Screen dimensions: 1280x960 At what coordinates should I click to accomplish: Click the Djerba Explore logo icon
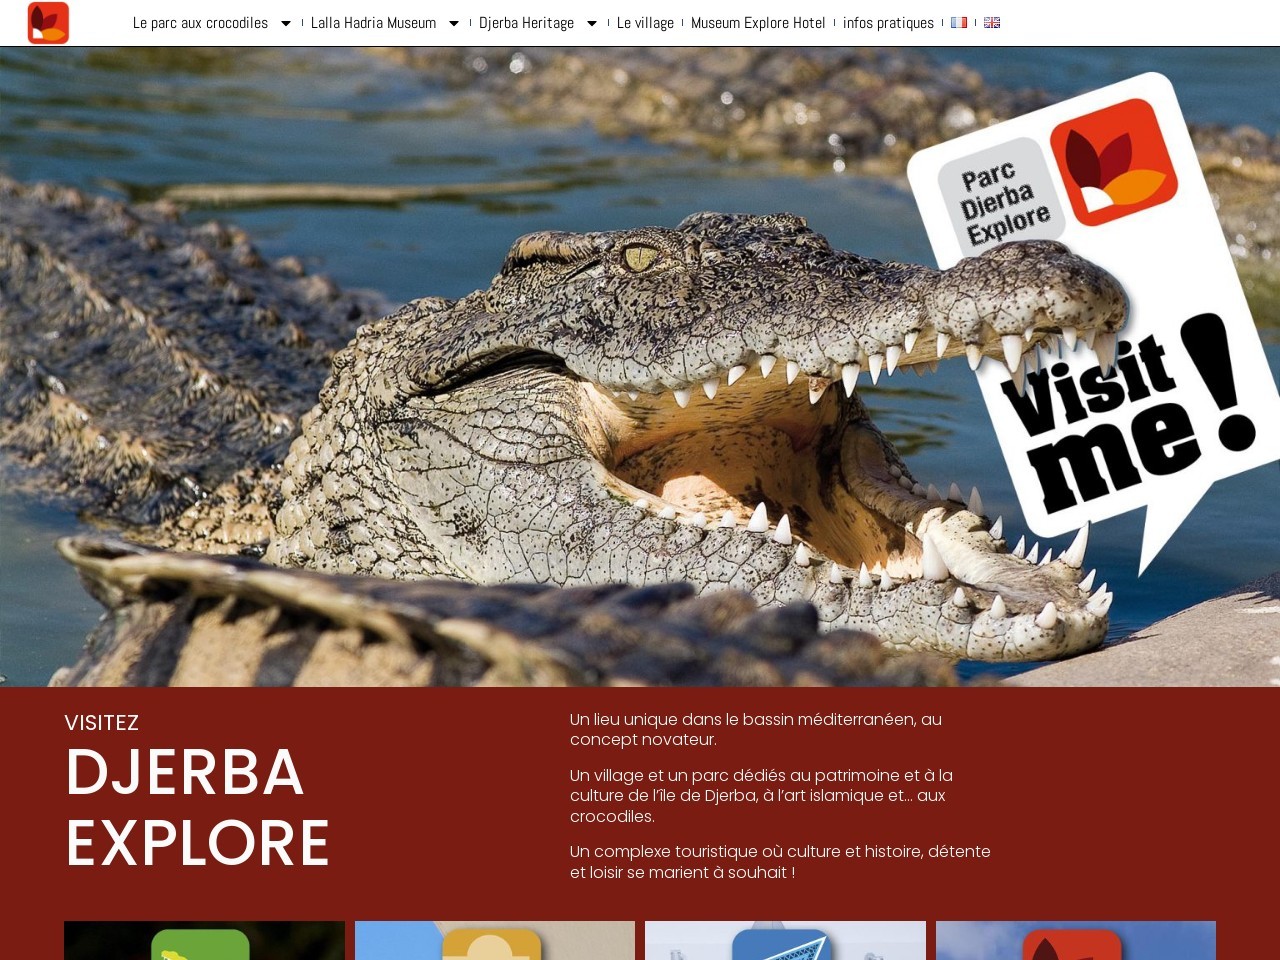coord(48,23)
